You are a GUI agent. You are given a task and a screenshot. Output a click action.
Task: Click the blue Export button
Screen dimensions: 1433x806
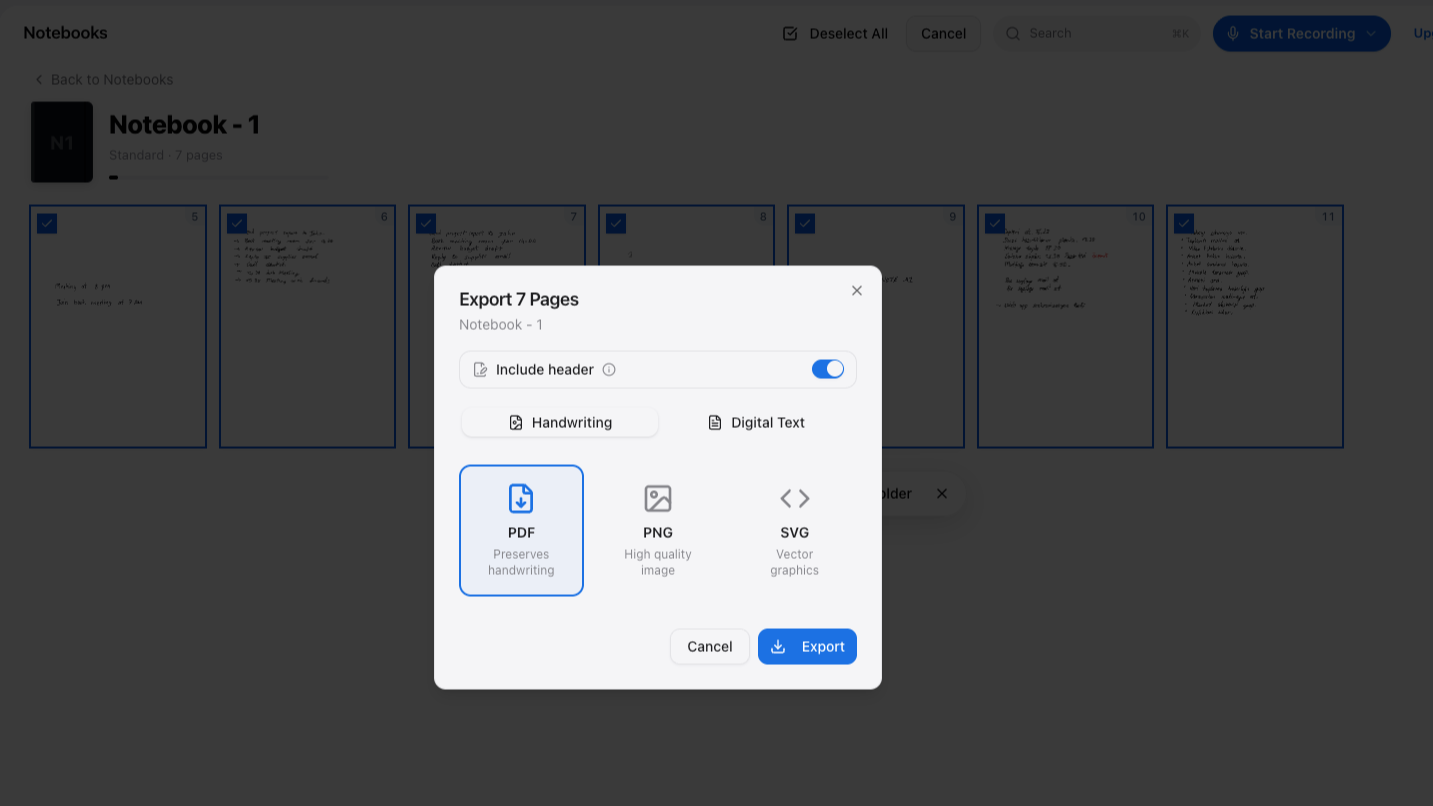[807, 647]
